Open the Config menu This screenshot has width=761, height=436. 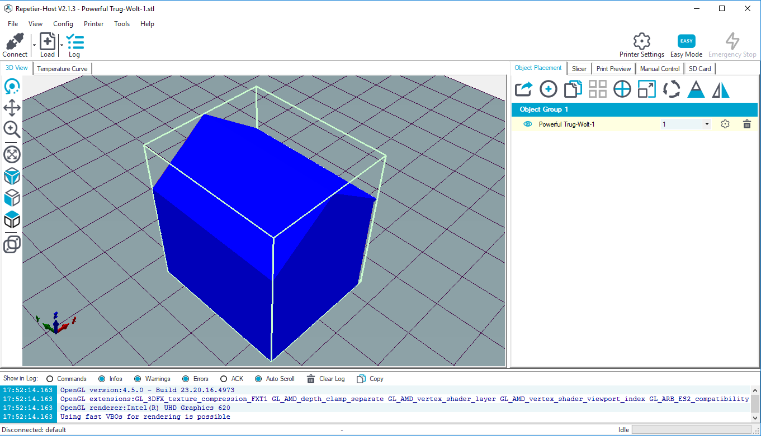[x=63, y=23]
